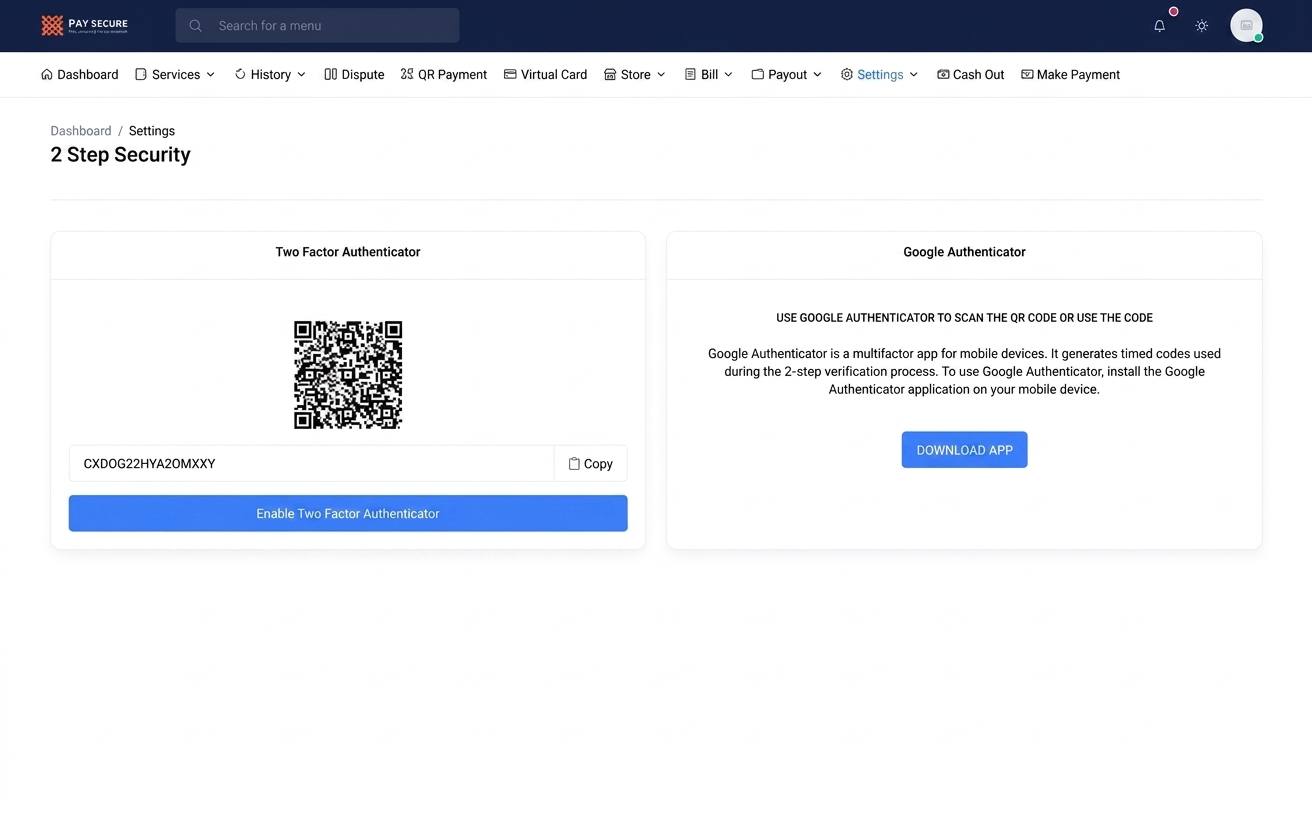1312x816 pixels.
Task: Expand the Services menu
Action: (175, 74)
